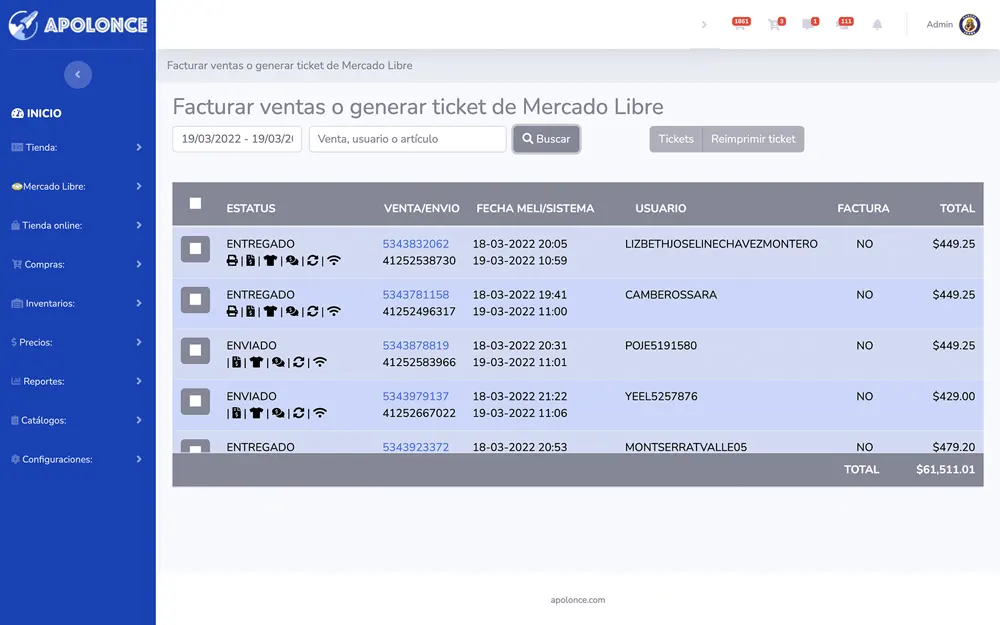The image size is (1000, 625).
Task: Open sale link 5343832062
Action: [416, 244]
